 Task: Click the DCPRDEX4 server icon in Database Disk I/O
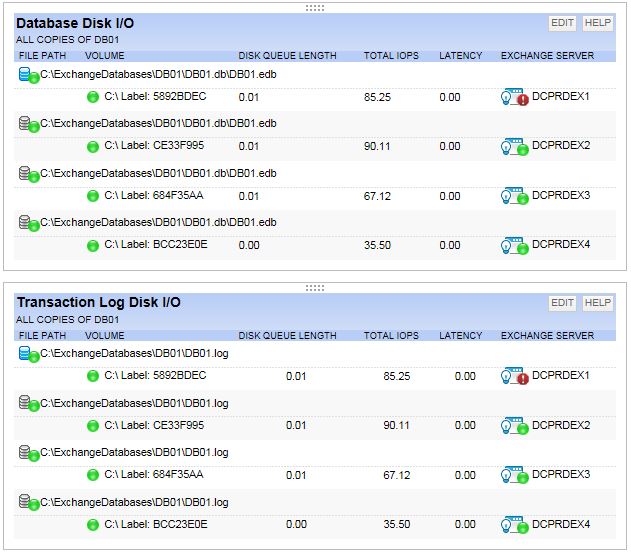click(x=515, y=245)
